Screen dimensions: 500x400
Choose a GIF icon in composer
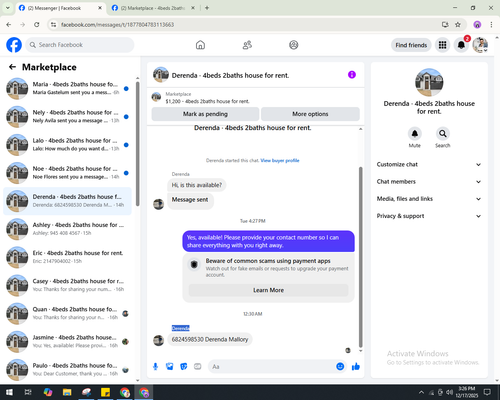[x=198, y=367]
